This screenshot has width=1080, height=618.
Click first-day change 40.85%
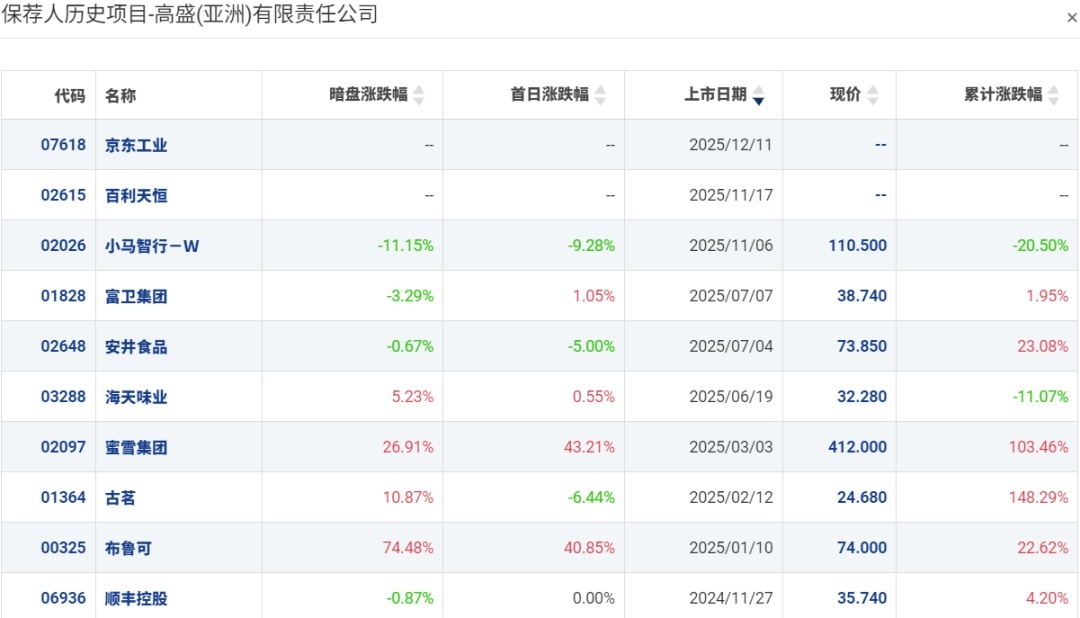tap(590, 547)
